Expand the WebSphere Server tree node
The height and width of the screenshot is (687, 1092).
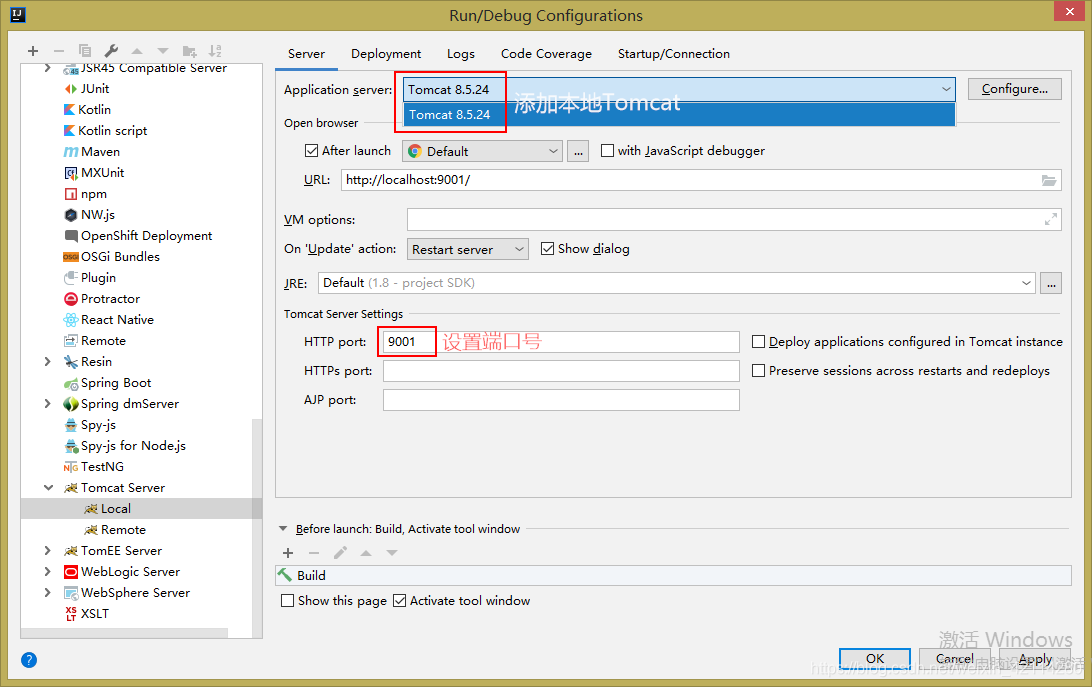(47, 592)
